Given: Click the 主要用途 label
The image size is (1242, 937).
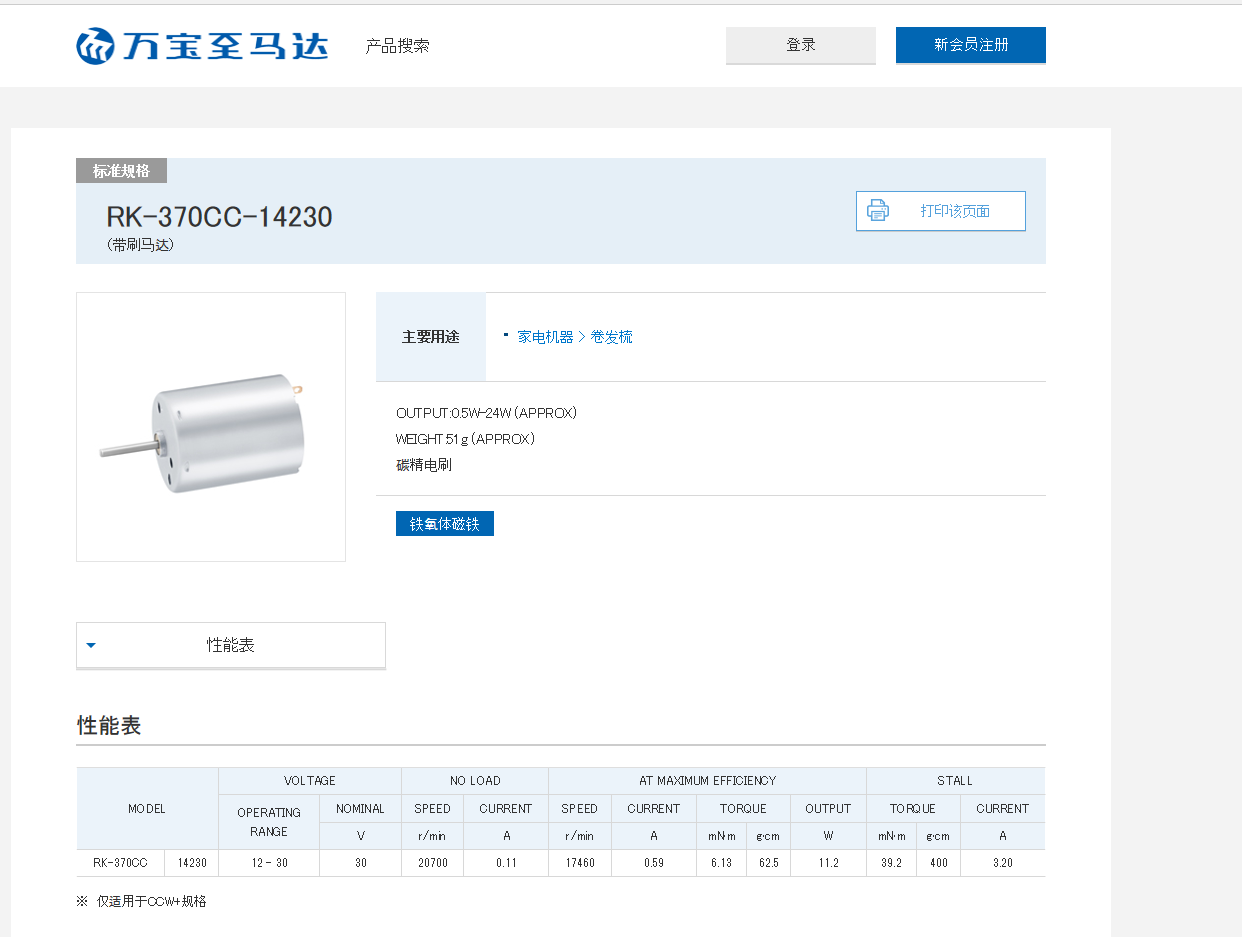Looking at the screenshot, I should 431,337.
